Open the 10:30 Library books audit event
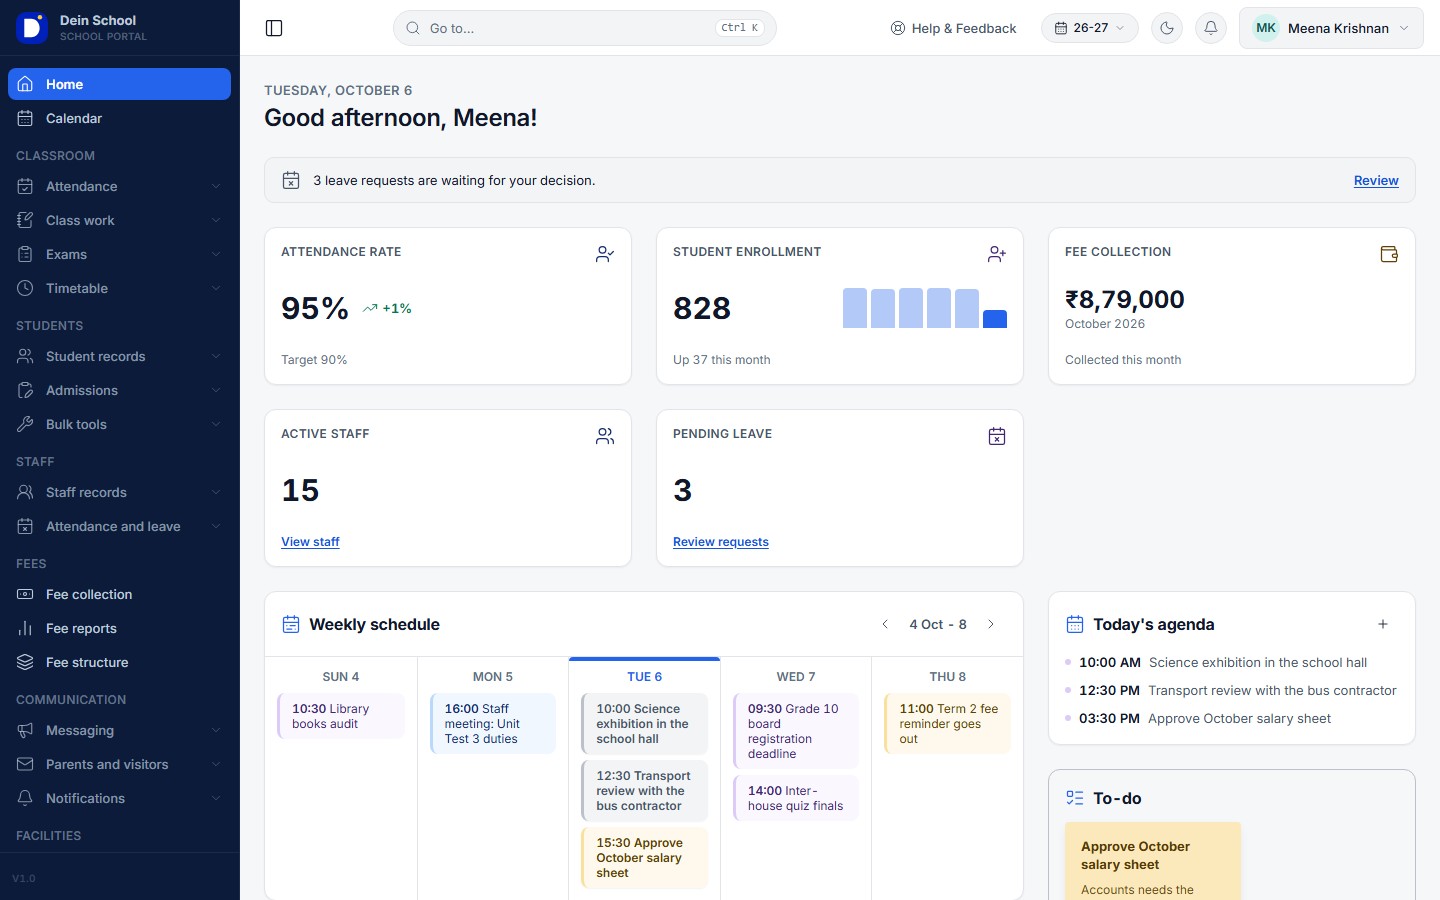The image size is (1440, 900). 341,716
